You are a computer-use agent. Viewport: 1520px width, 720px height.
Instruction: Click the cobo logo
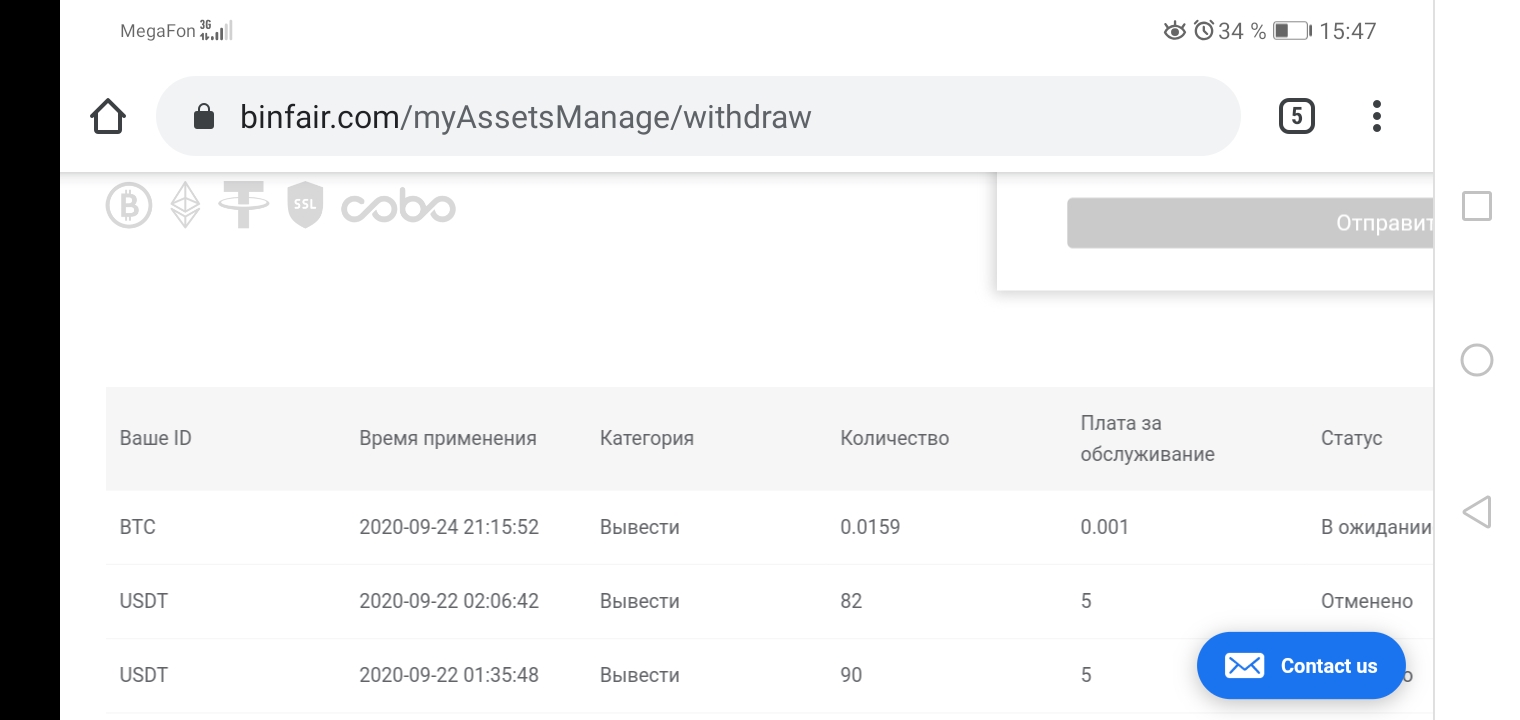coord(398,207)
